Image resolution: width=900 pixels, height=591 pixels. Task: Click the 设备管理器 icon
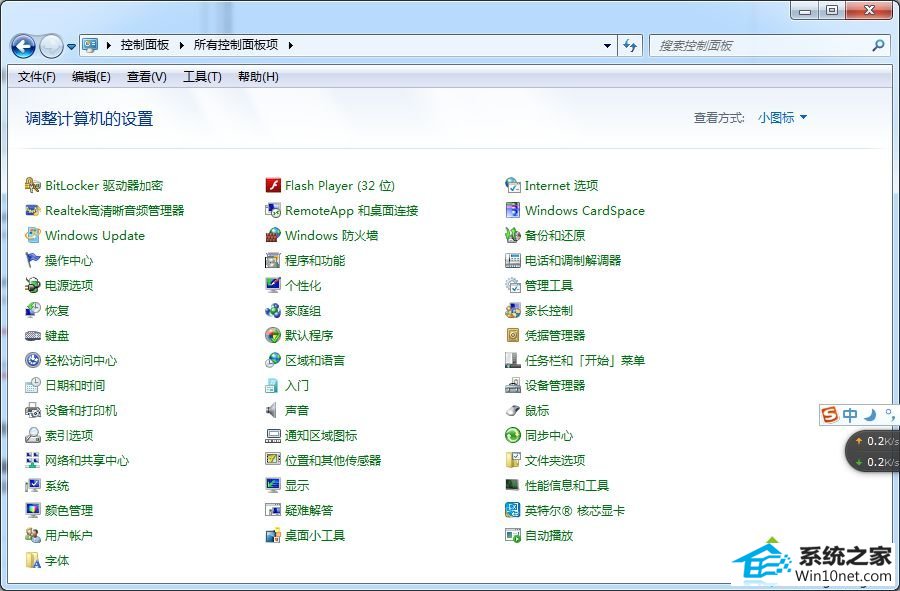coord(513,386)
